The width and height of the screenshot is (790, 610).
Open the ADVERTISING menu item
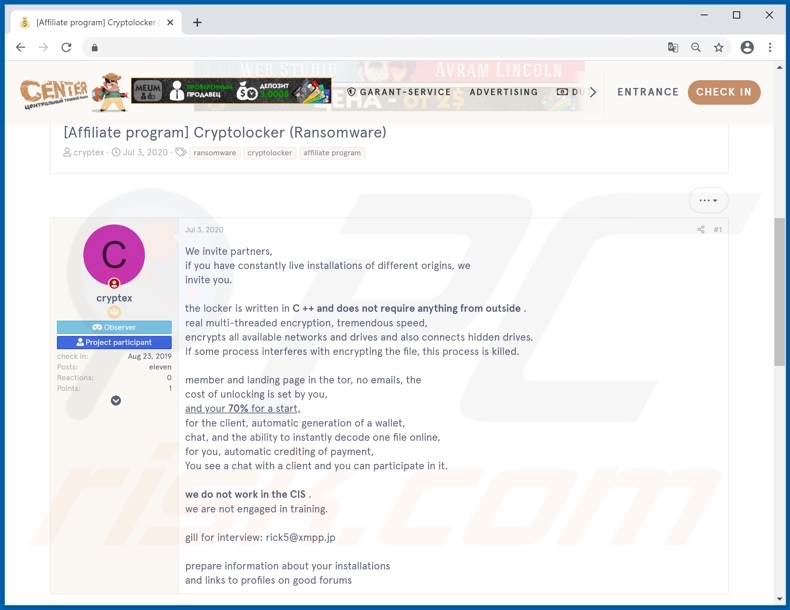point(504,92)
